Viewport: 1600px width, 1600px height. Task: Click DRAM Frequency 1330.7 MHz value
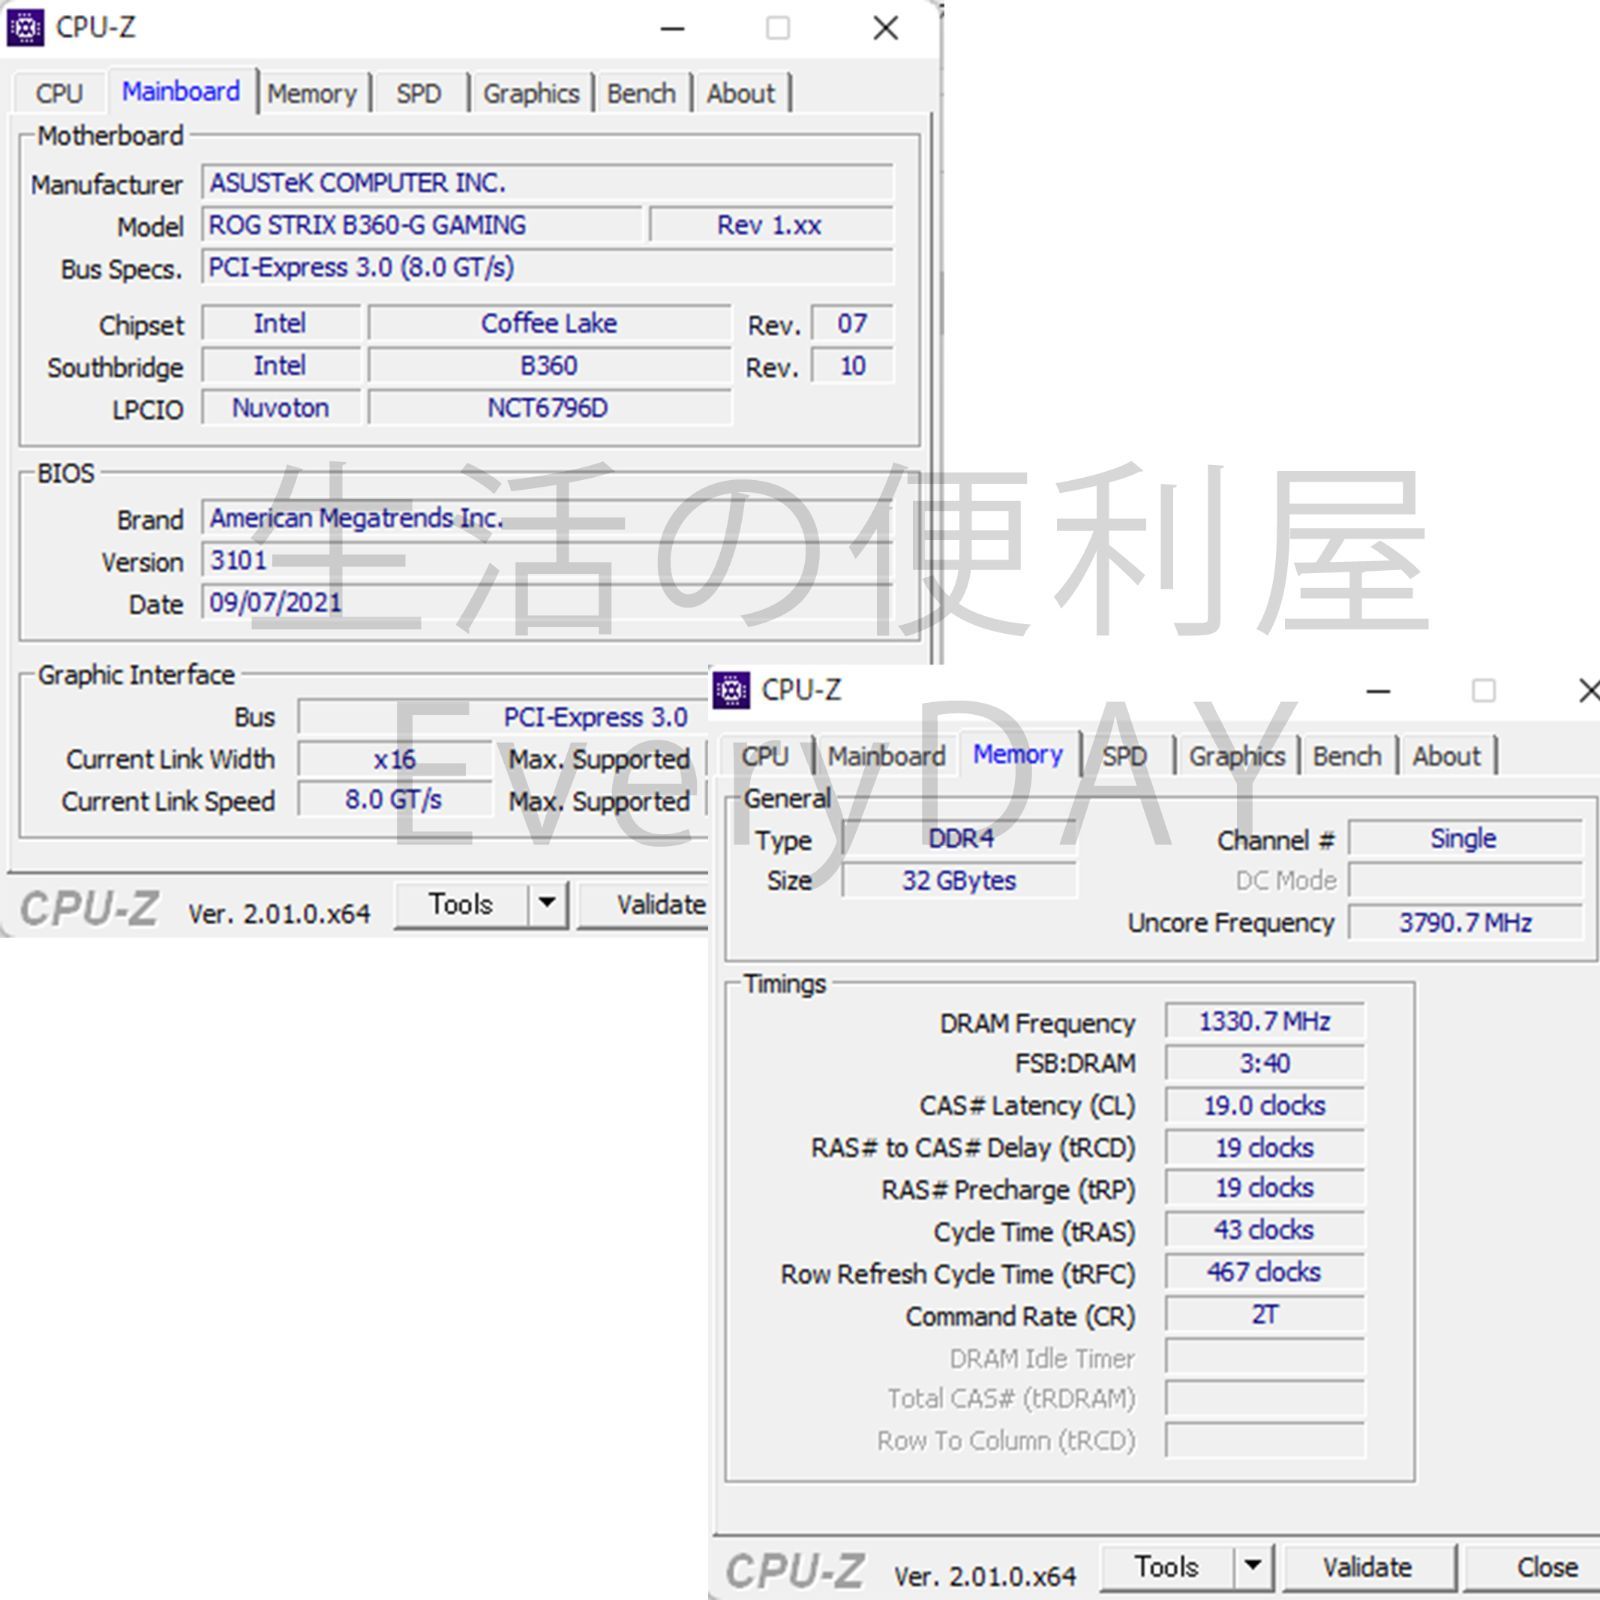point(1265,1021)
